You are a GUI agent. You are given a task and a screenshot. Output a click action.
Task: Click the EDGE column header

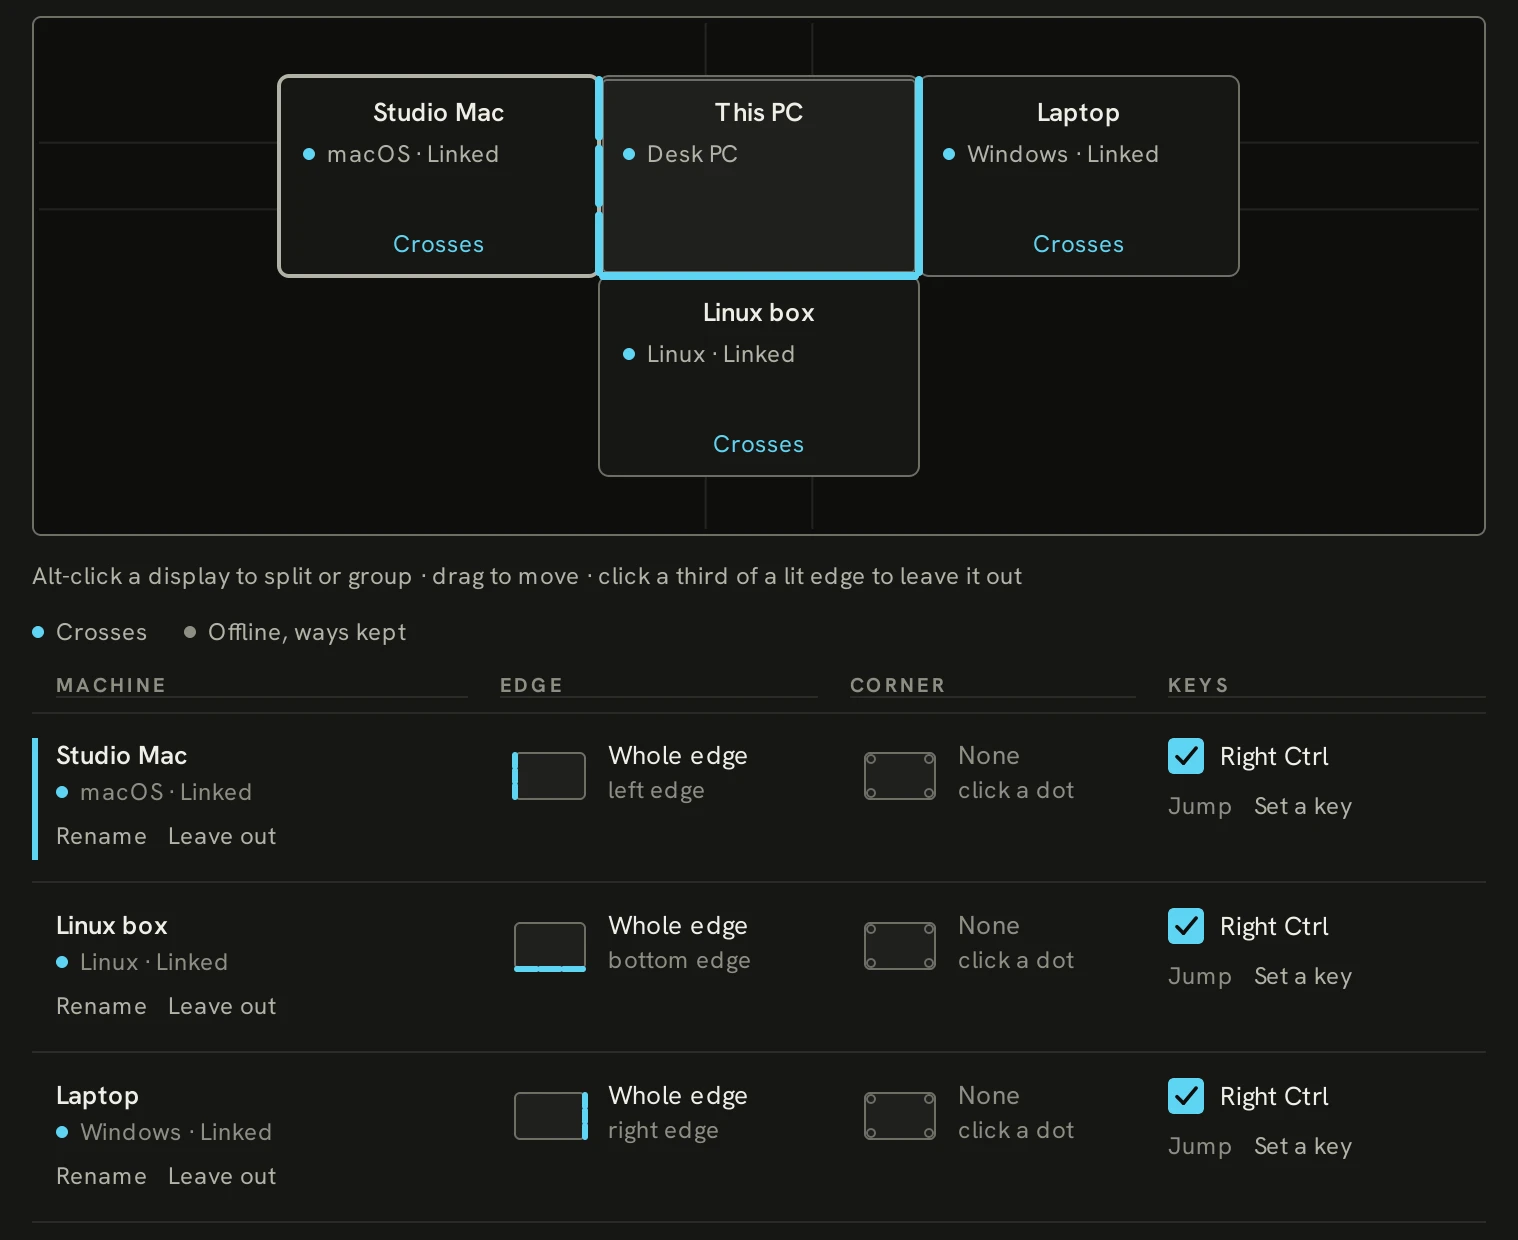(x=531, y=685)
